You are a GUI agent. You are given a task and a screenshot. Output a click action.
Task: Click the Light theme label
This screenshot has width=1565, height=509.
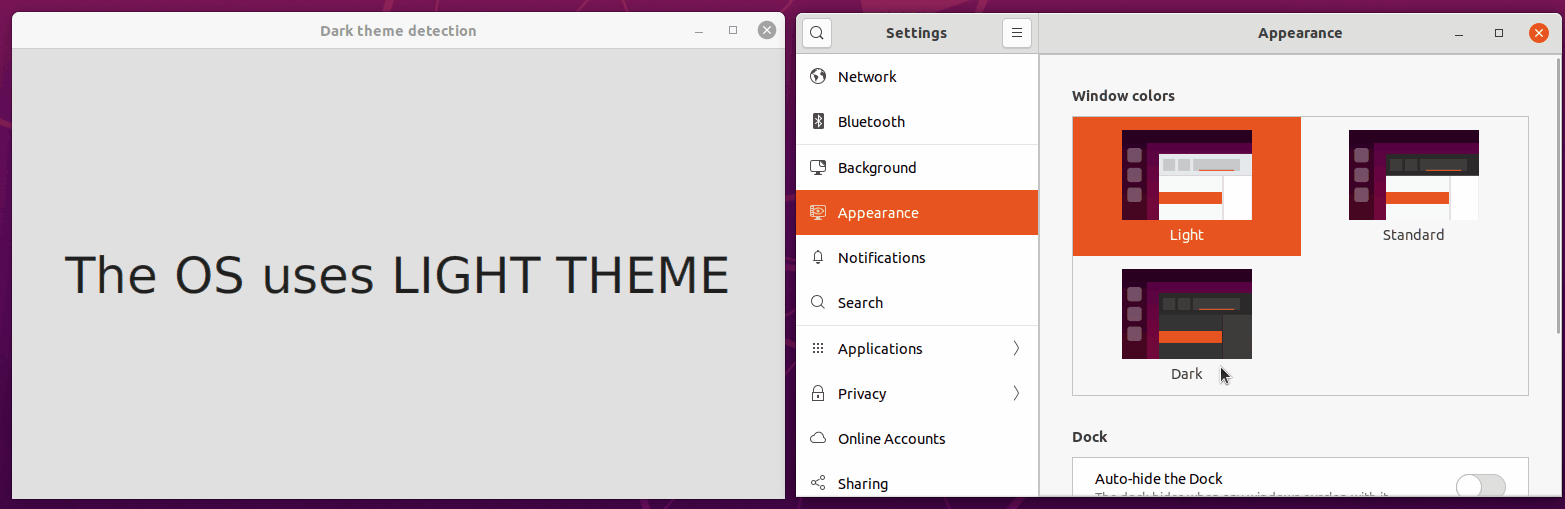point(1187,235)
